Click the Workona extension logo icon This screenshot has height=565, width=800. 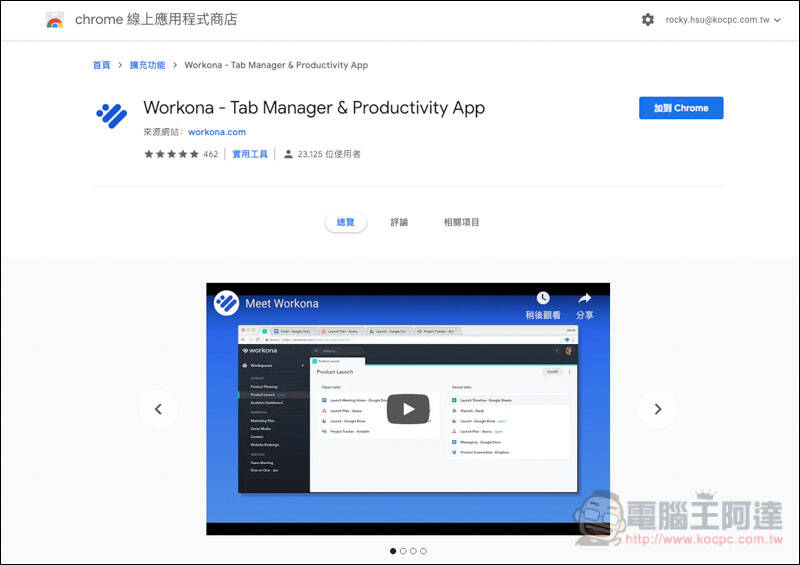pos(112,116)
